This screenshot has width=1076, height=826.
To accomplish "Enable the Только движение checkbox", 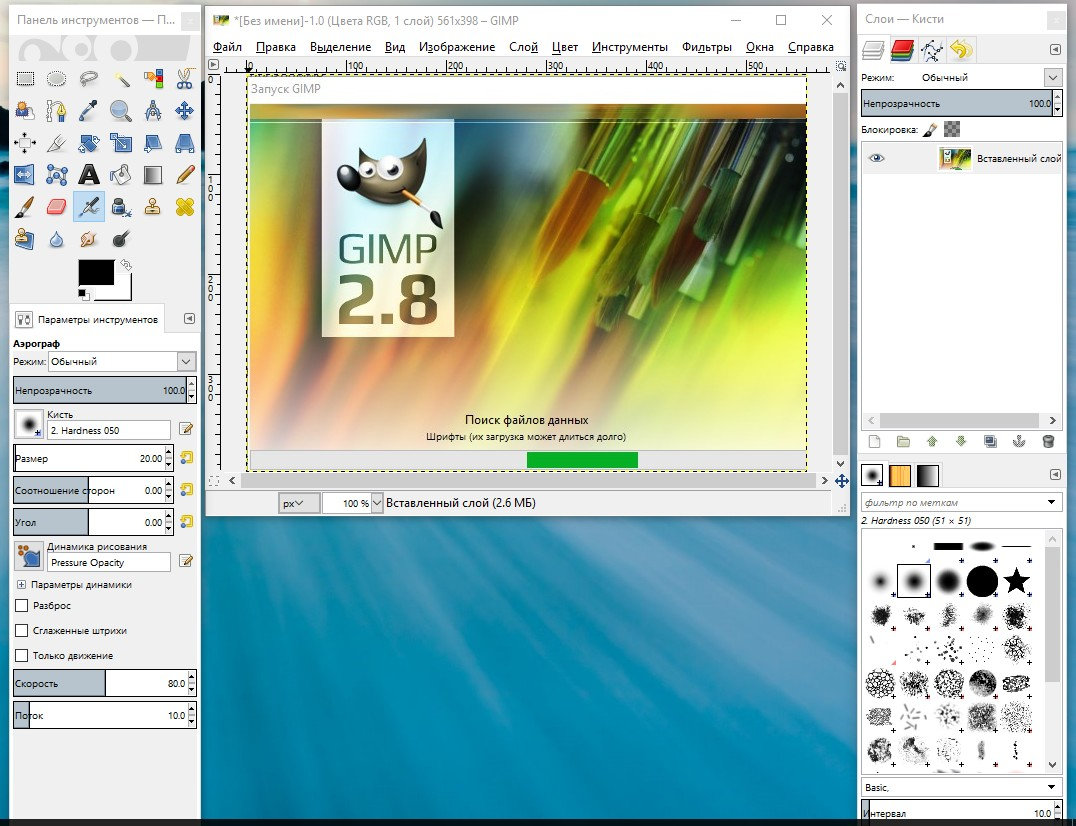I will point(22,656).
